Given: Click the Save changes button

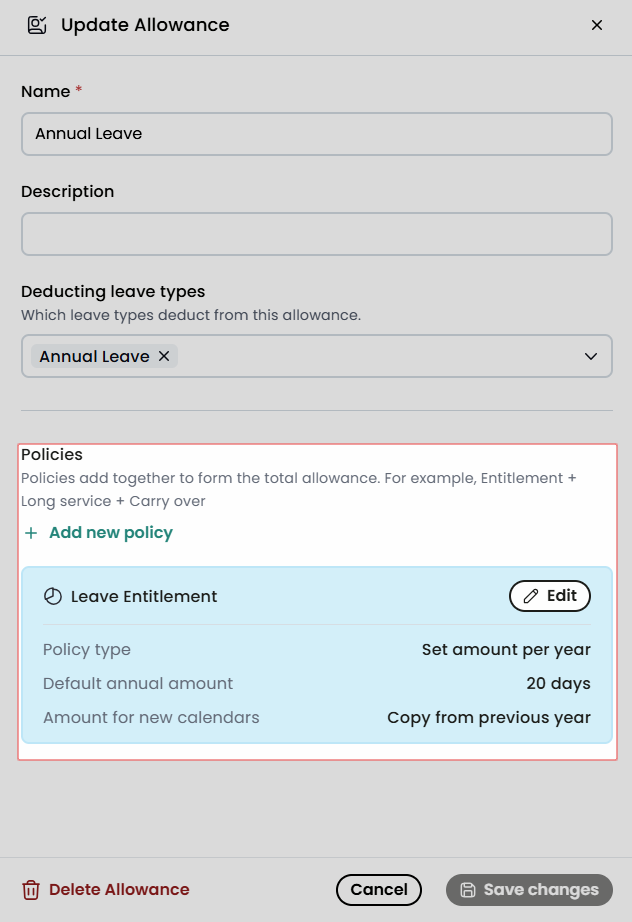Looking at the screenshot, I should point(529,890).
